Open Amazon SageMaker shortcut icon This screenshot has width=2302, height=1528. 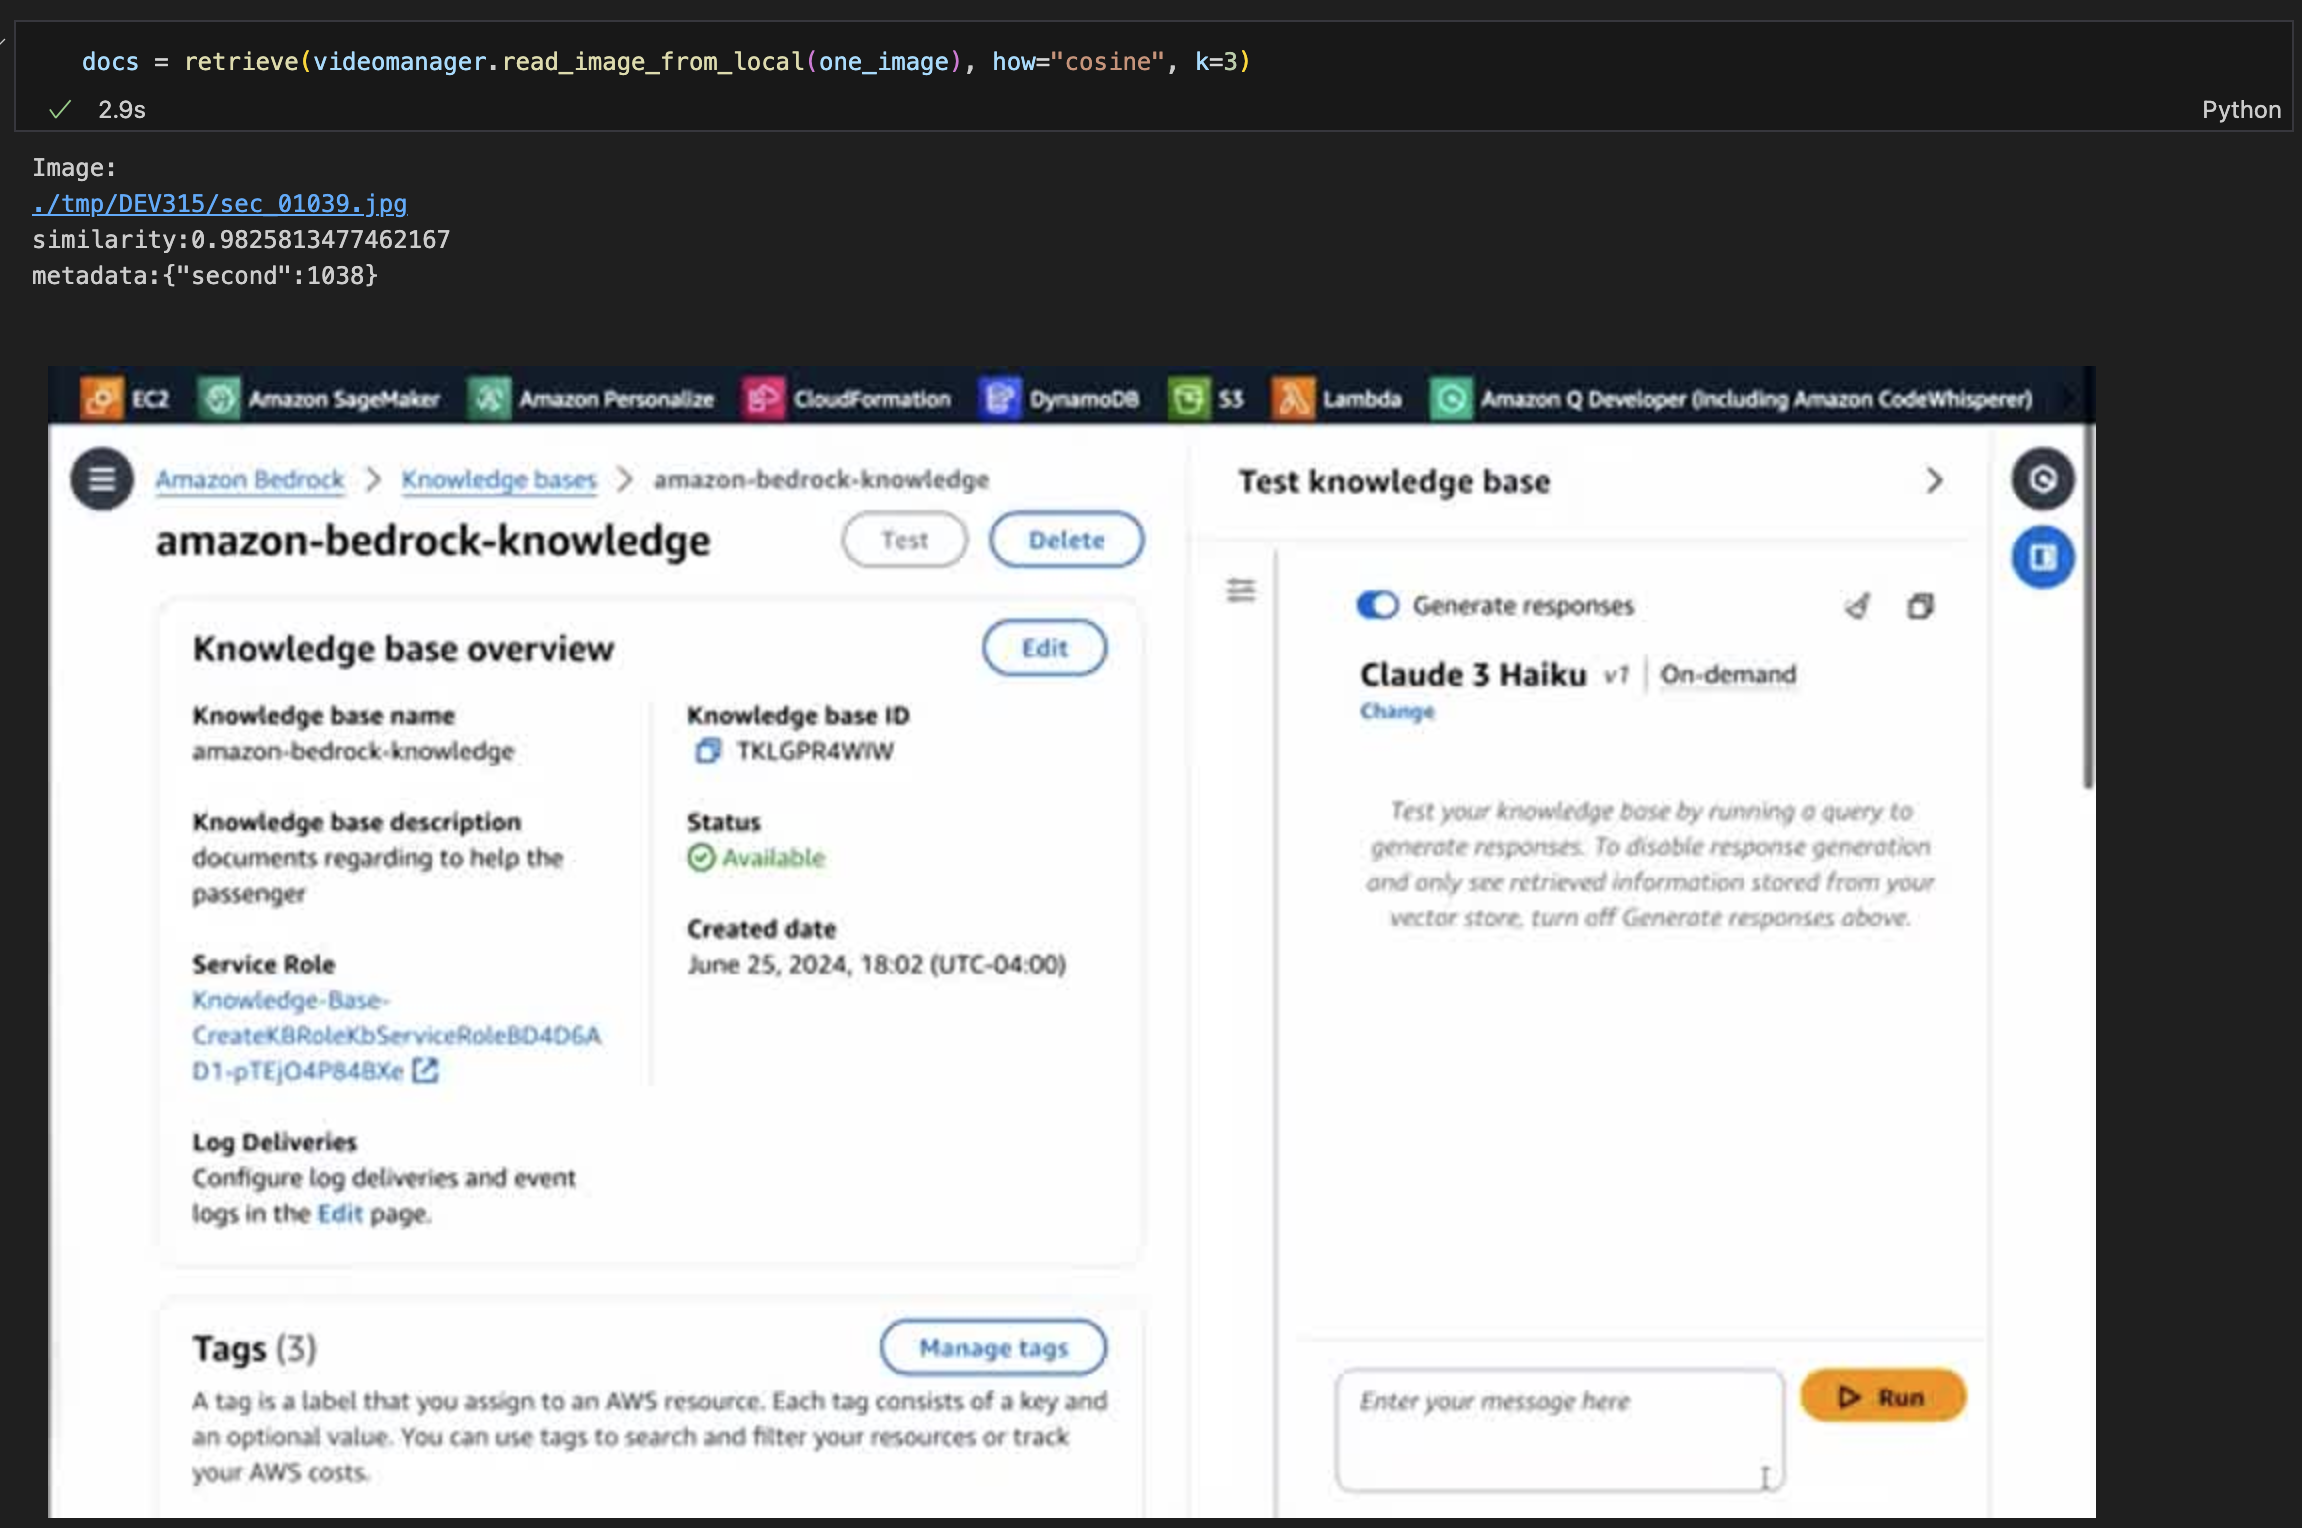(219, 399)
